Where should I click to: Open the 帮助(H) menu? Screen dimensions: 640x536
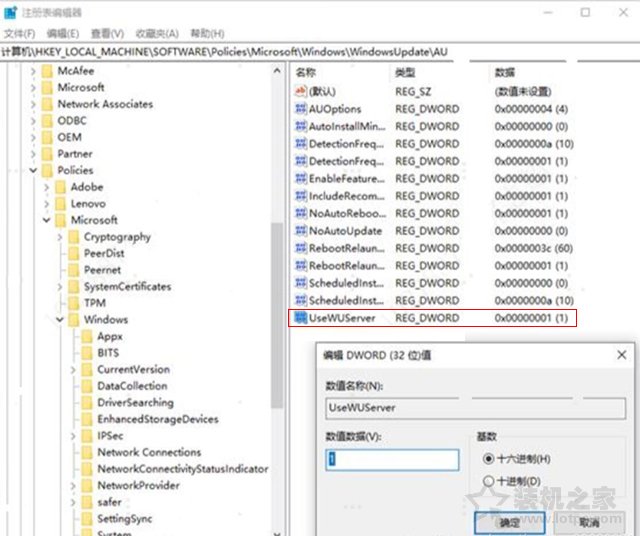[207, 33]
